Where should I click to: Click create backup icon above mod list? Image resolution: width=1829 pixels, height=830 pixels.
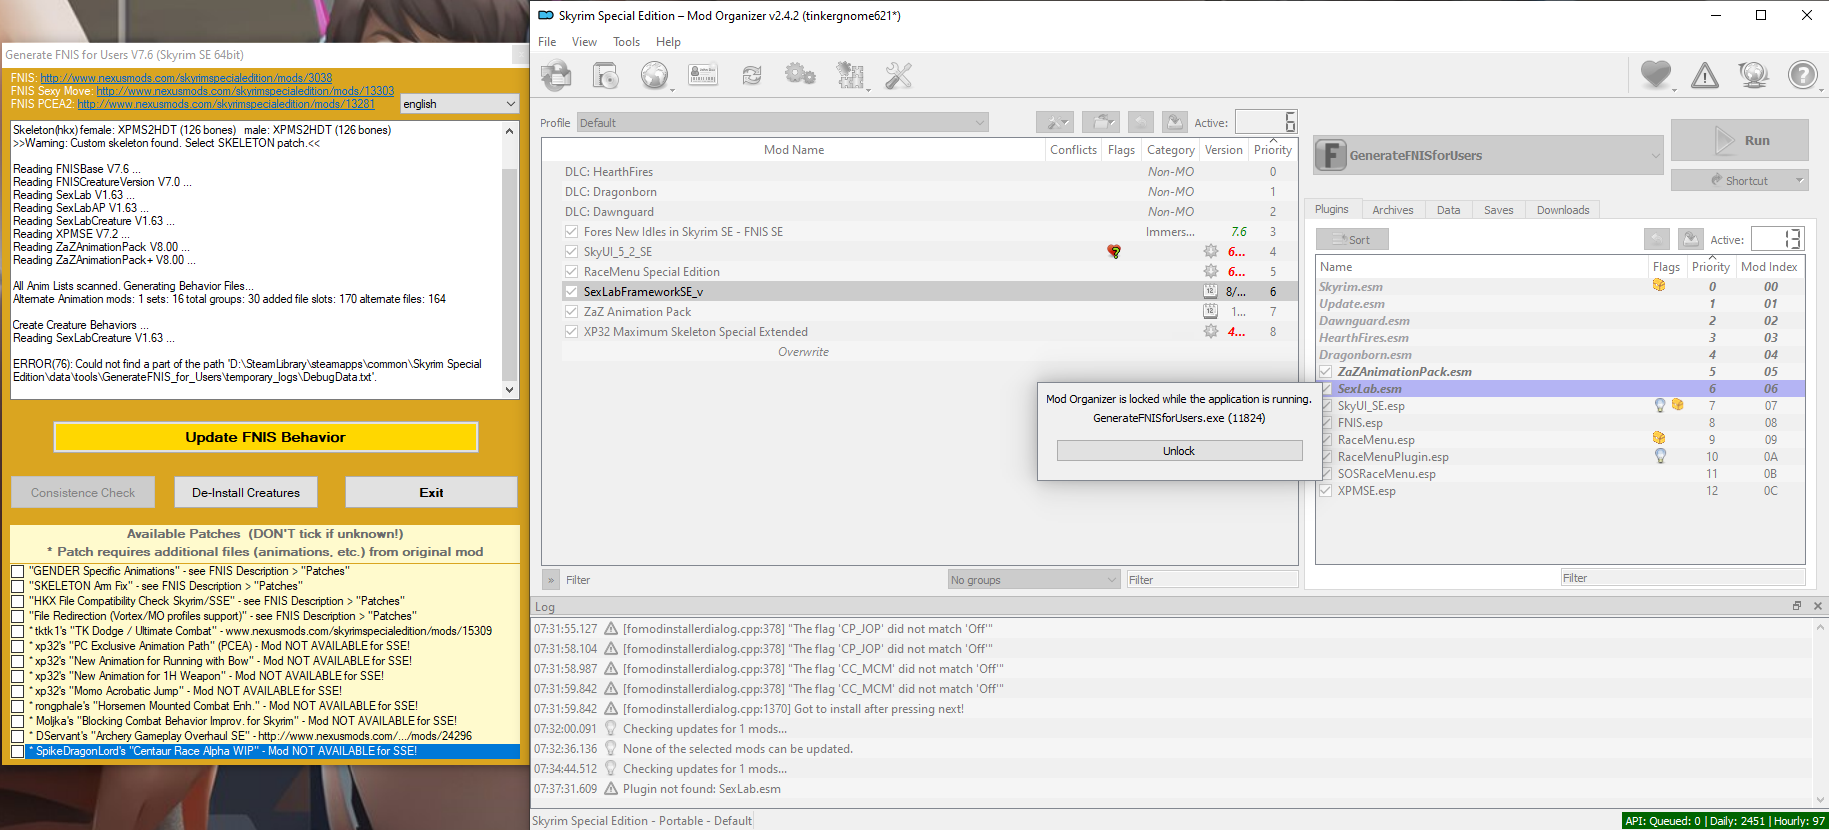click(x=1175, y=122)
